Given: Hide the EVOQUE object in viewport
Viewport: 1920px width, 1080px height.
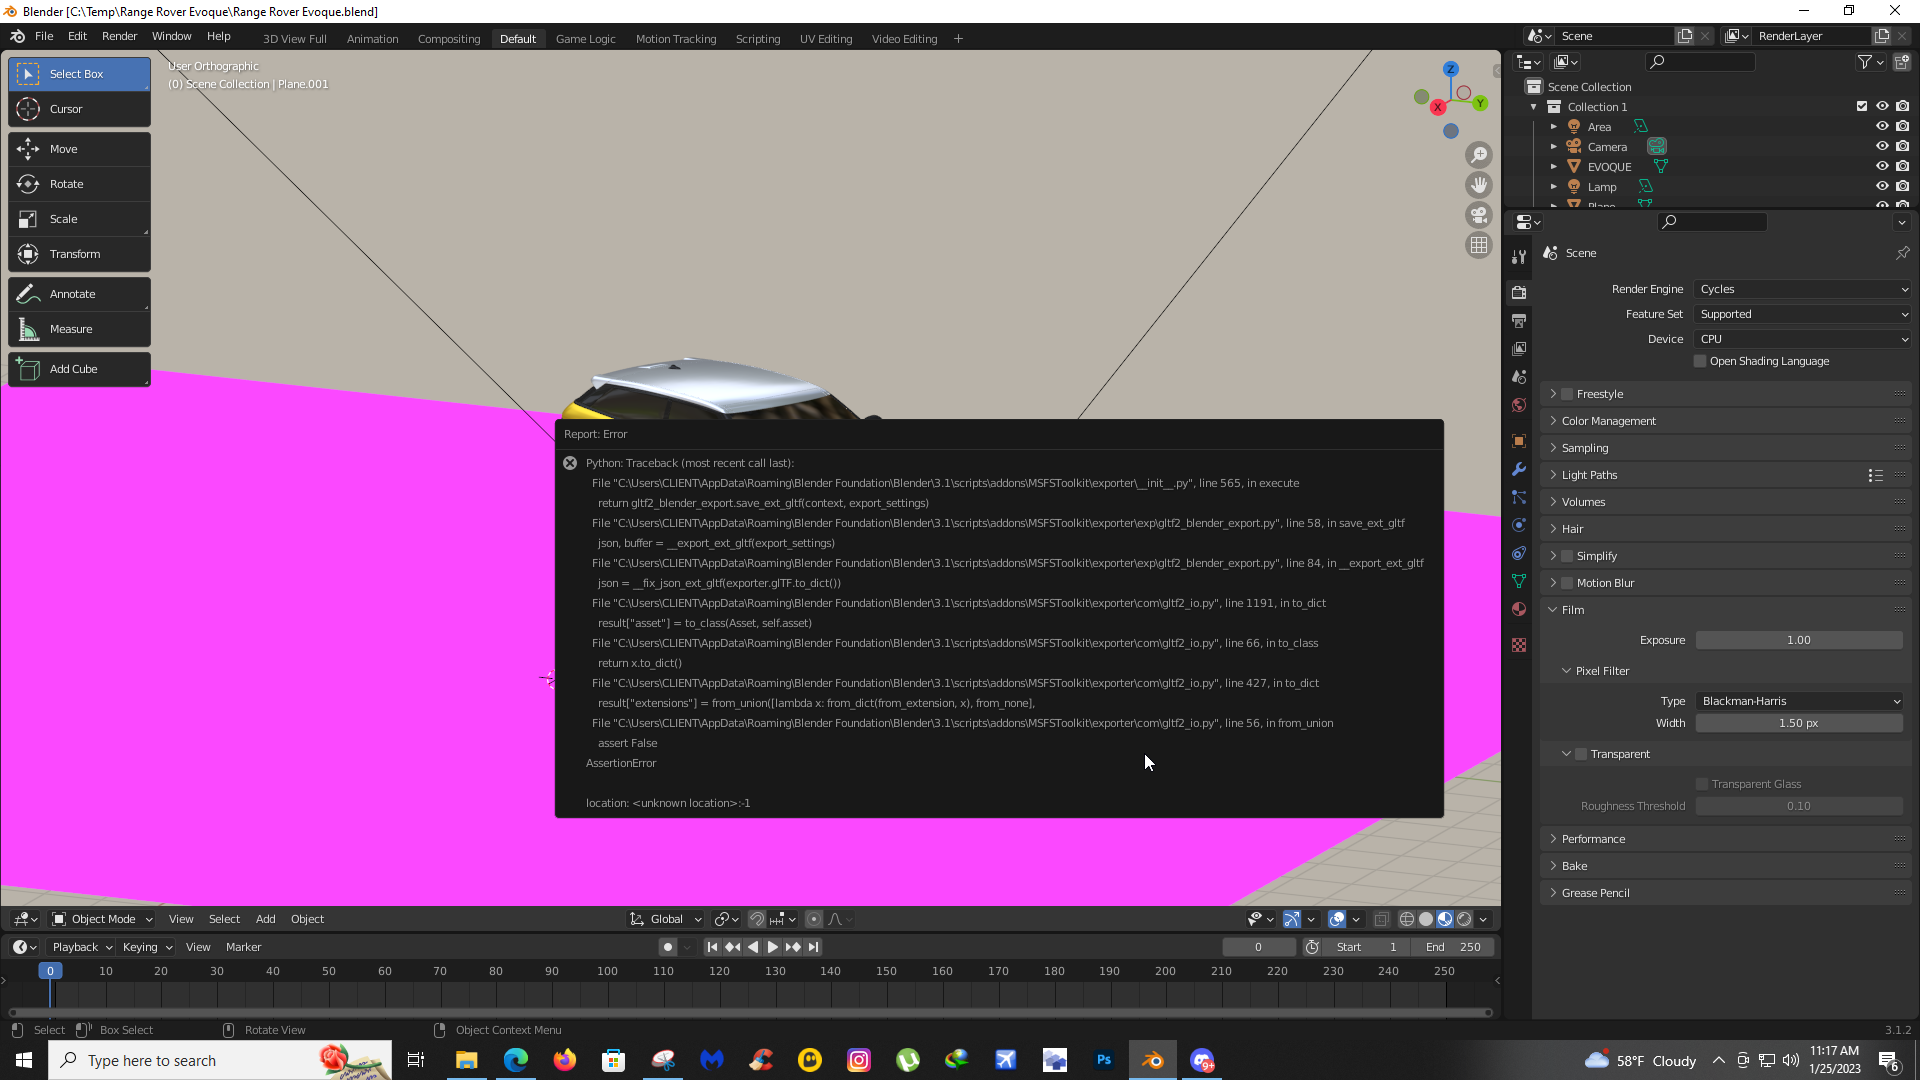Looking at the screenshot, I should pos(1882,167).
